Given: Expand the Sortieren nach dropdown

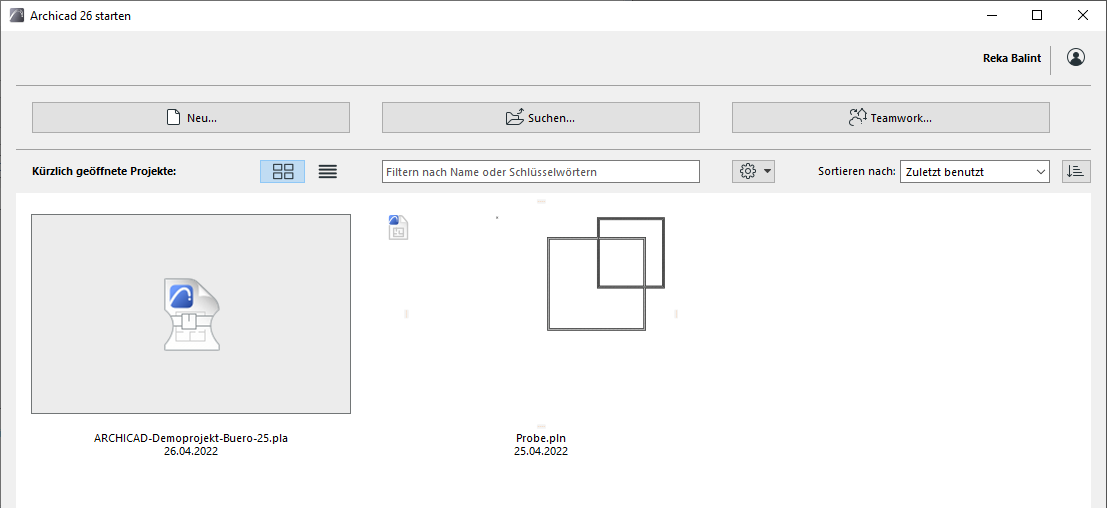Looking at the screenshot, I should (975, 171).
